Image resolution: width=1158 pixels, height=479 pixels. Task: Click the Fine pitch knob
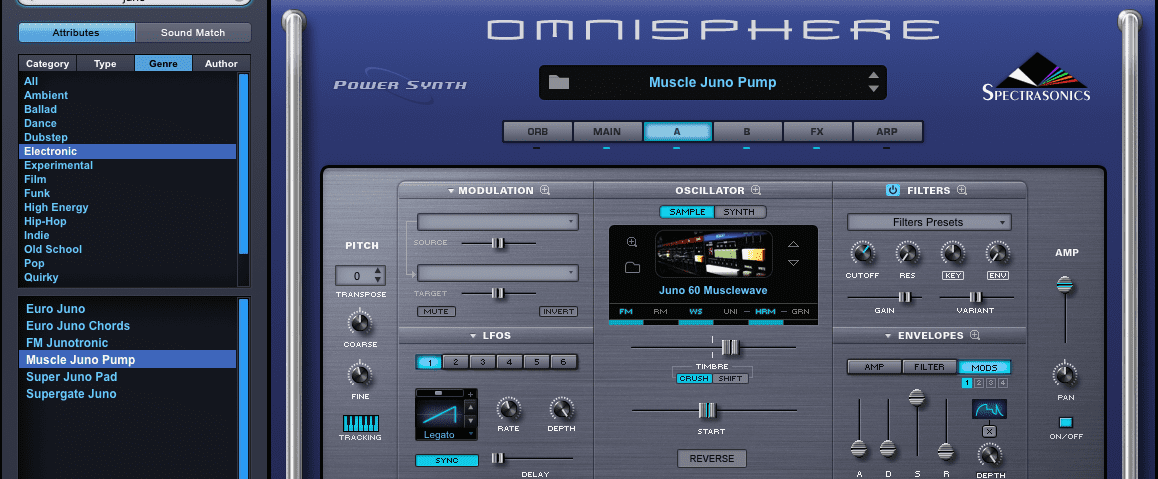(360, 375)
